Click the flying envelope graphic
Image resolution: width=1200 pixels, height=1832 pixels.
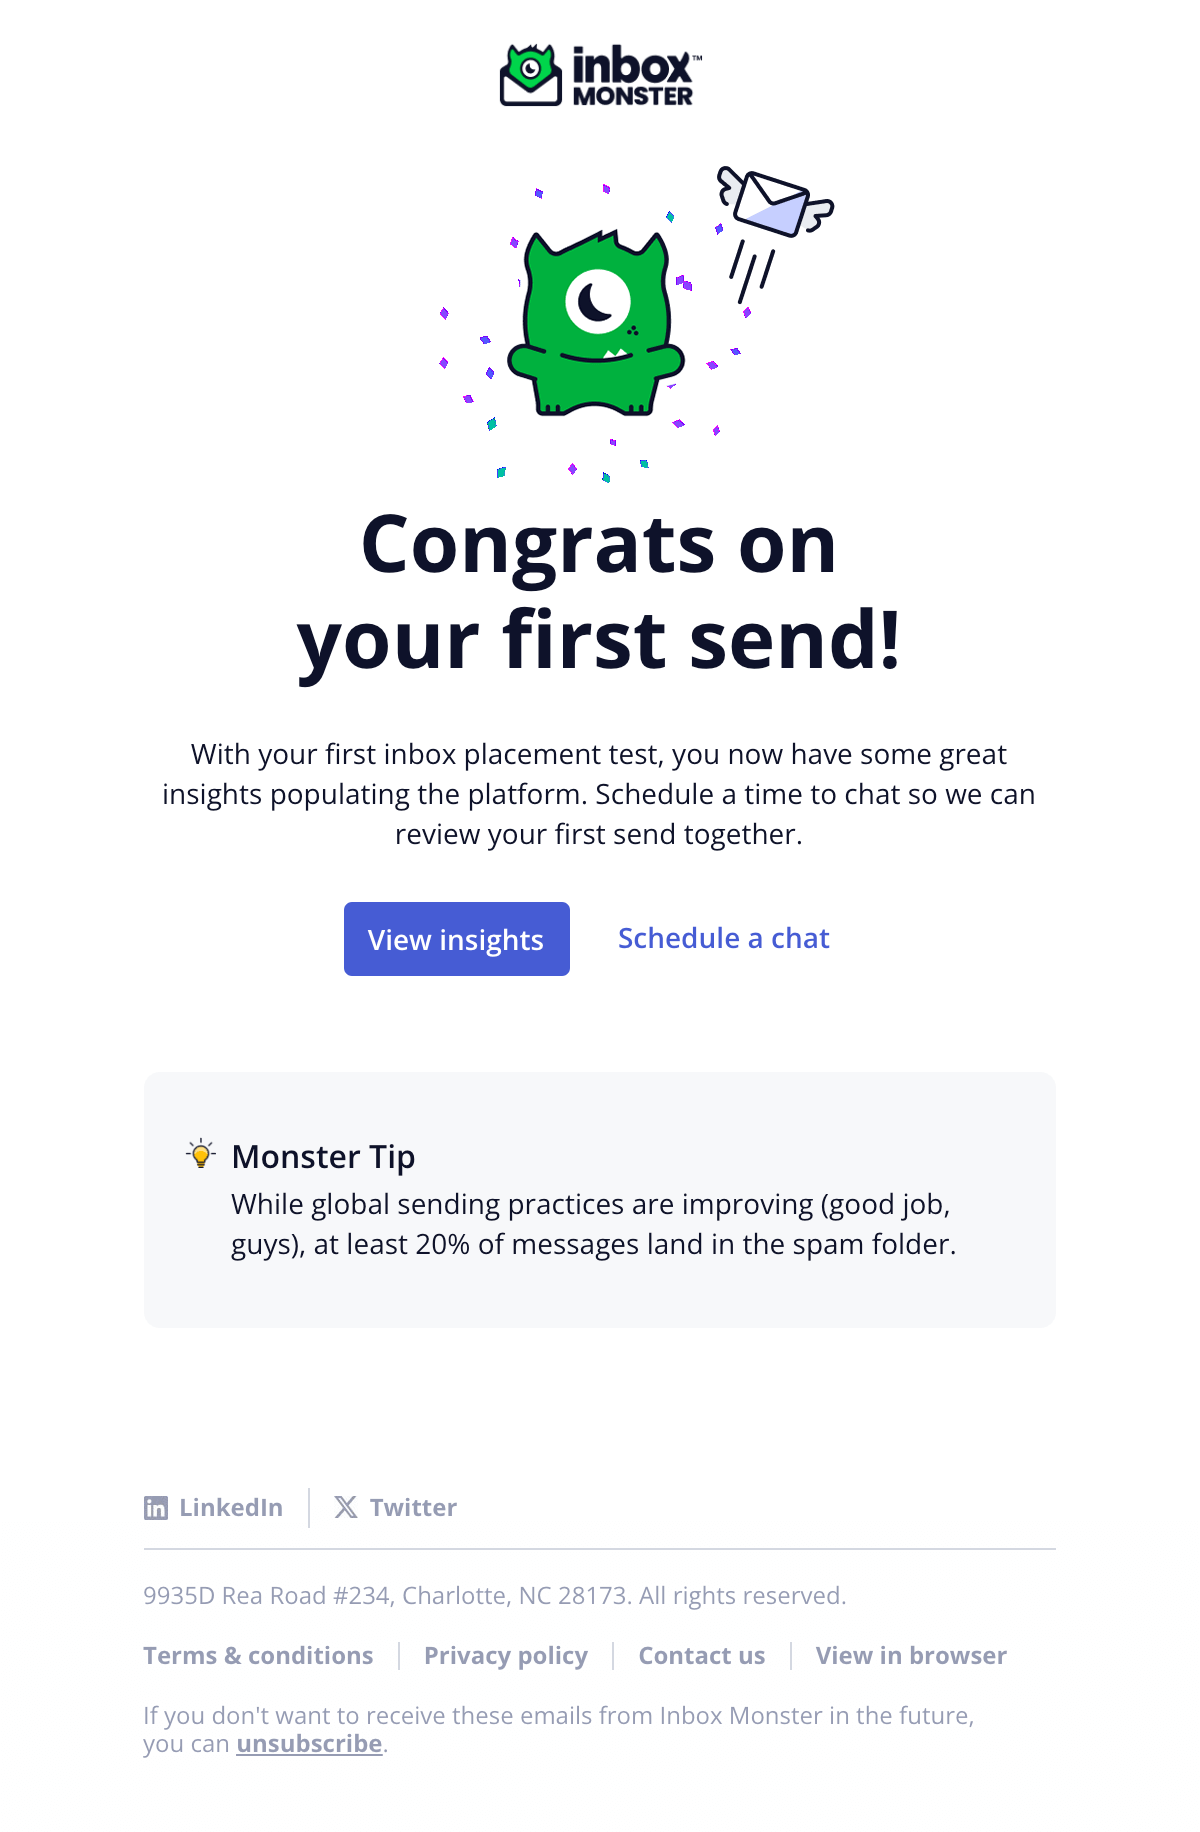point(773,205)
